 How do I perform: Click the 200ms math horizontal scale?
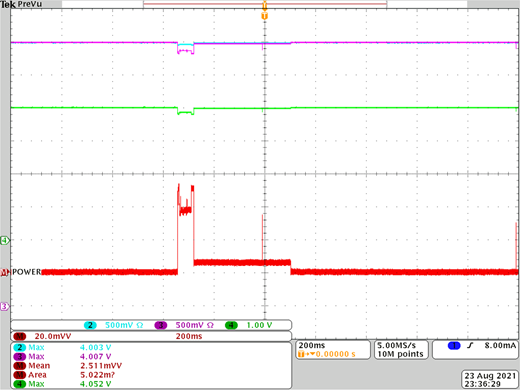click(x=189, y=336)
